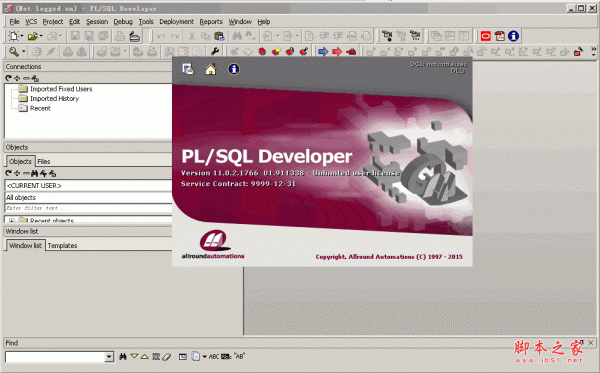
Task: Switch to the Templates tab
Action: tap(62, 246)
